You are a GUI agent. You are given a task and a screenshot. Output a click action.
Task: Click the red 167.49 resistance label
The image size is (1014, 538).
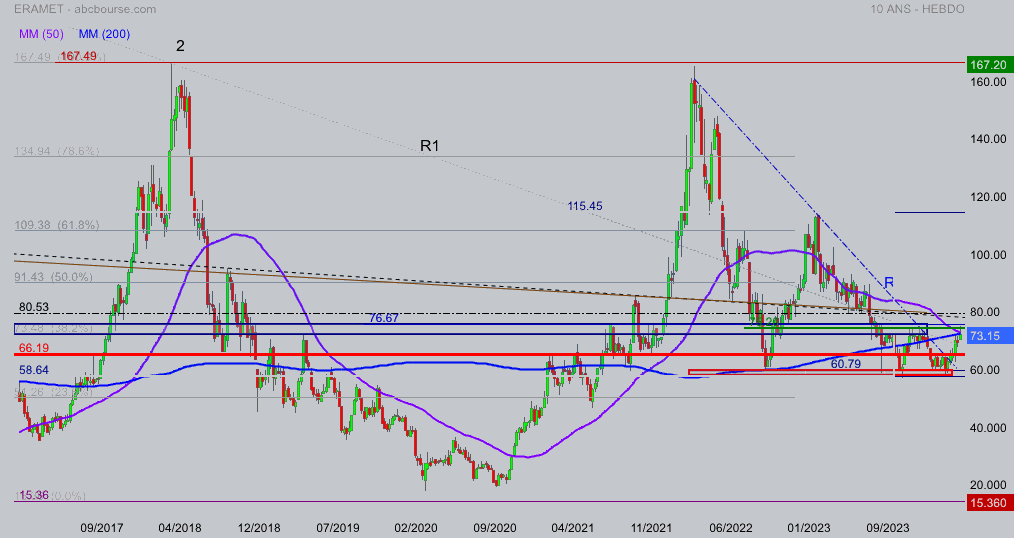(78, 56)
